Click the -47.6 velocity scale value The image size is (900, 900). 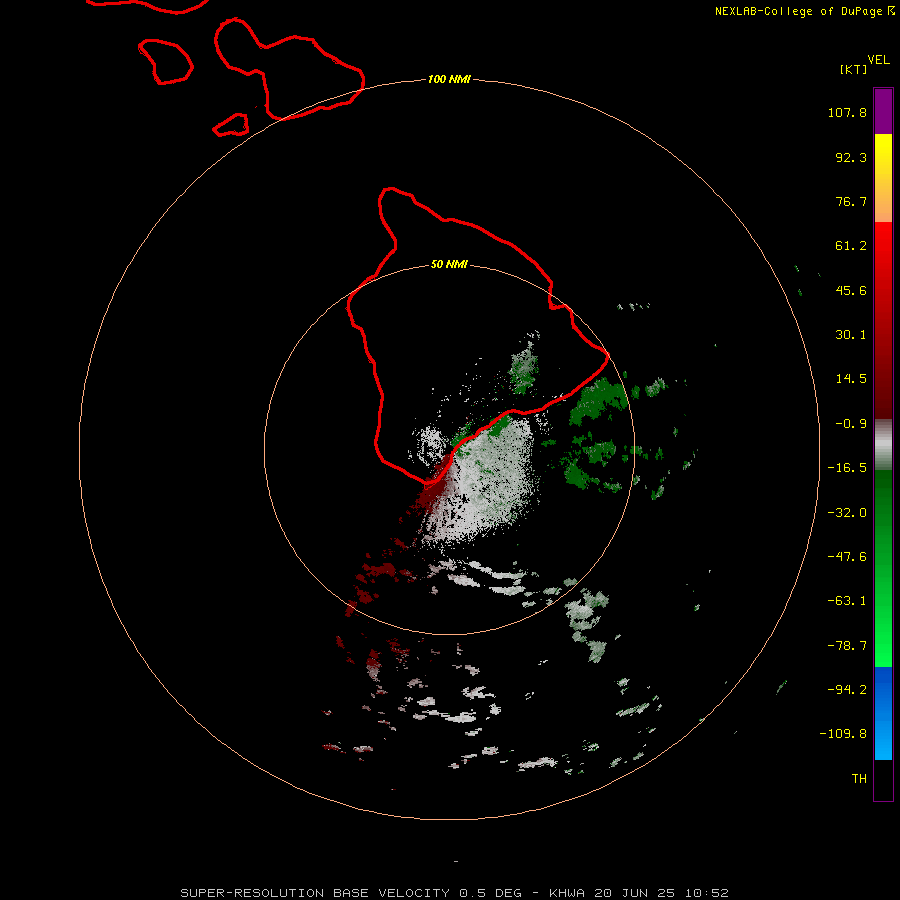tap(847, 557)
